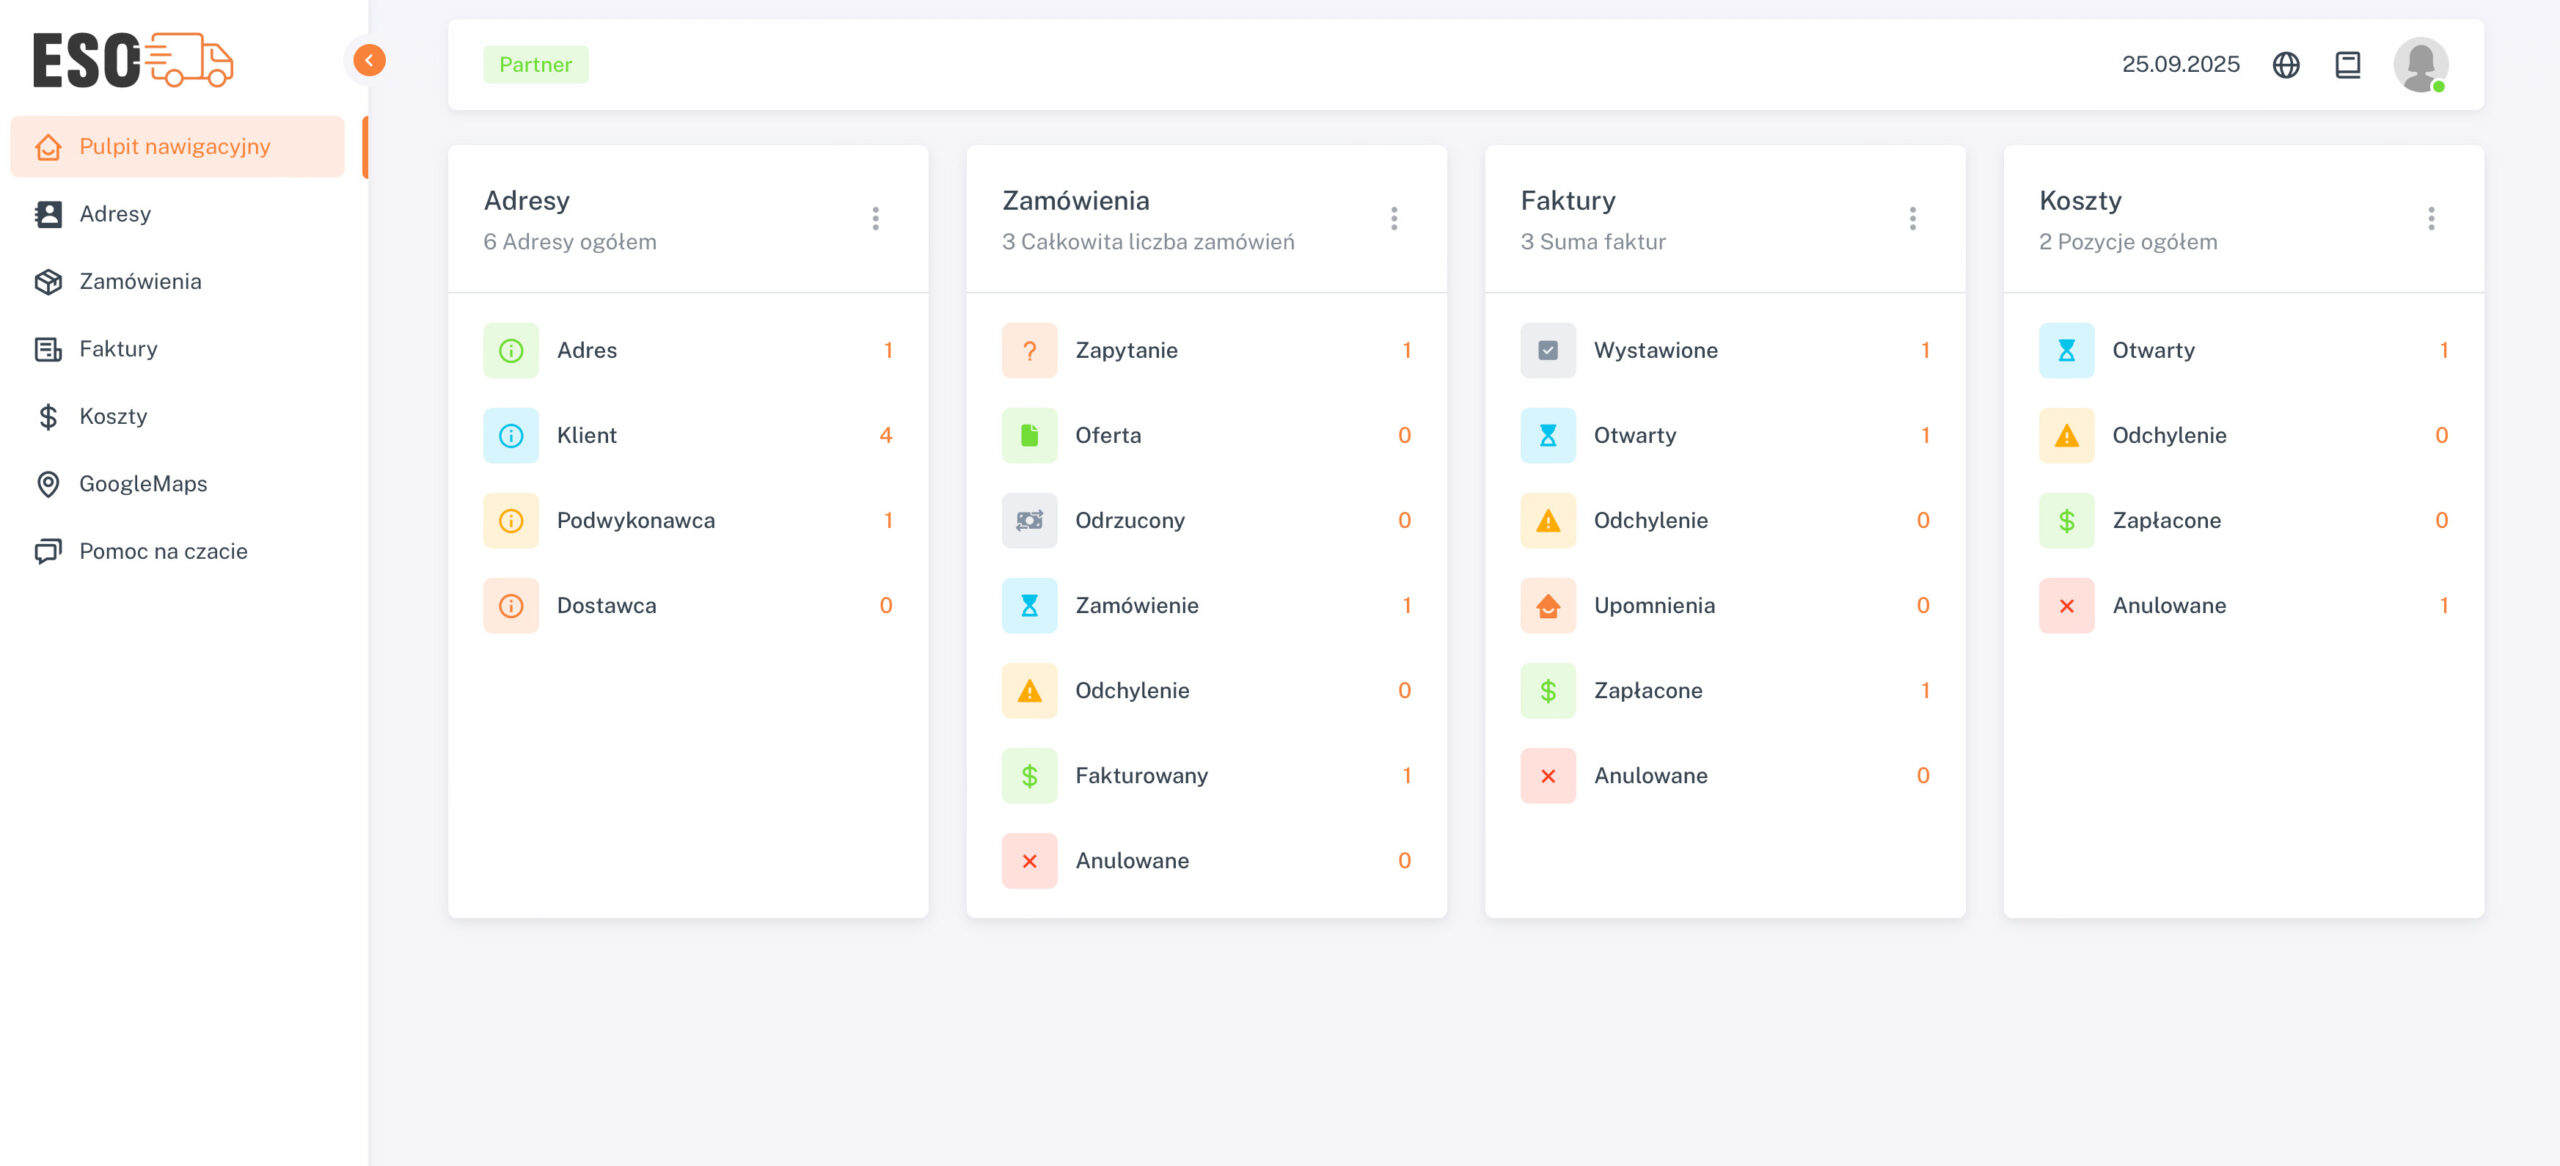Click Fakturowany green dollar icon
This screenshot has width=2560, height=1166.
[1029, 775]
